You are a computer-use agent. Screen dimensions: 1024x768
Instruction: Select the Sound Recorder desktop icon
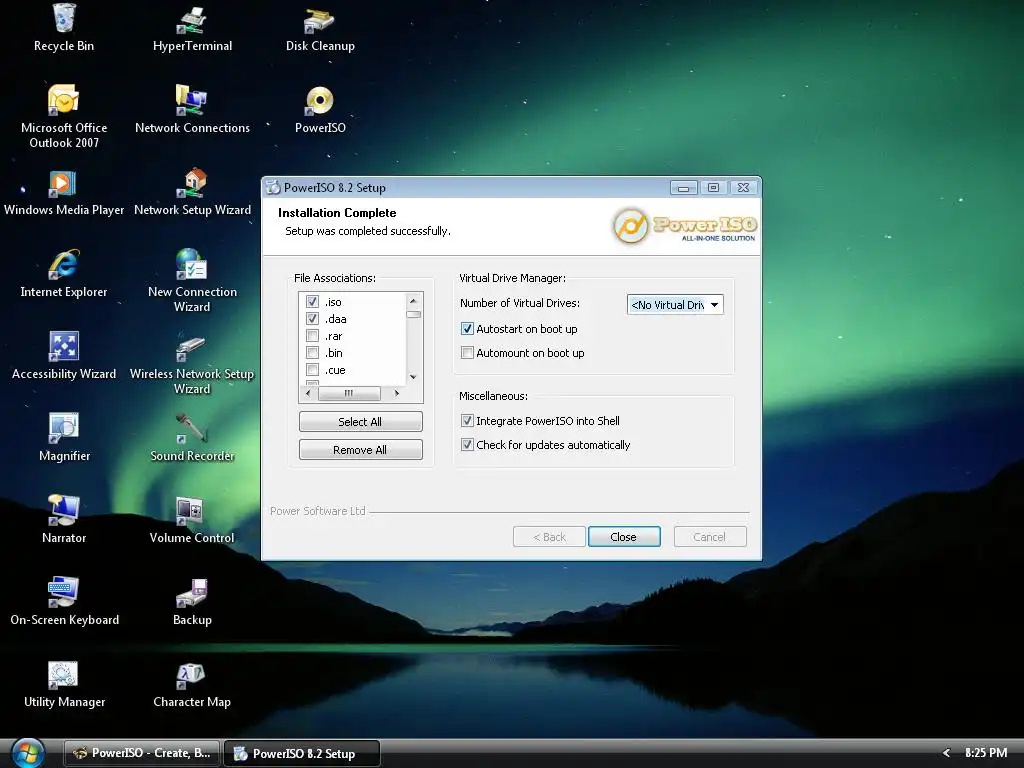pos(192,437)
